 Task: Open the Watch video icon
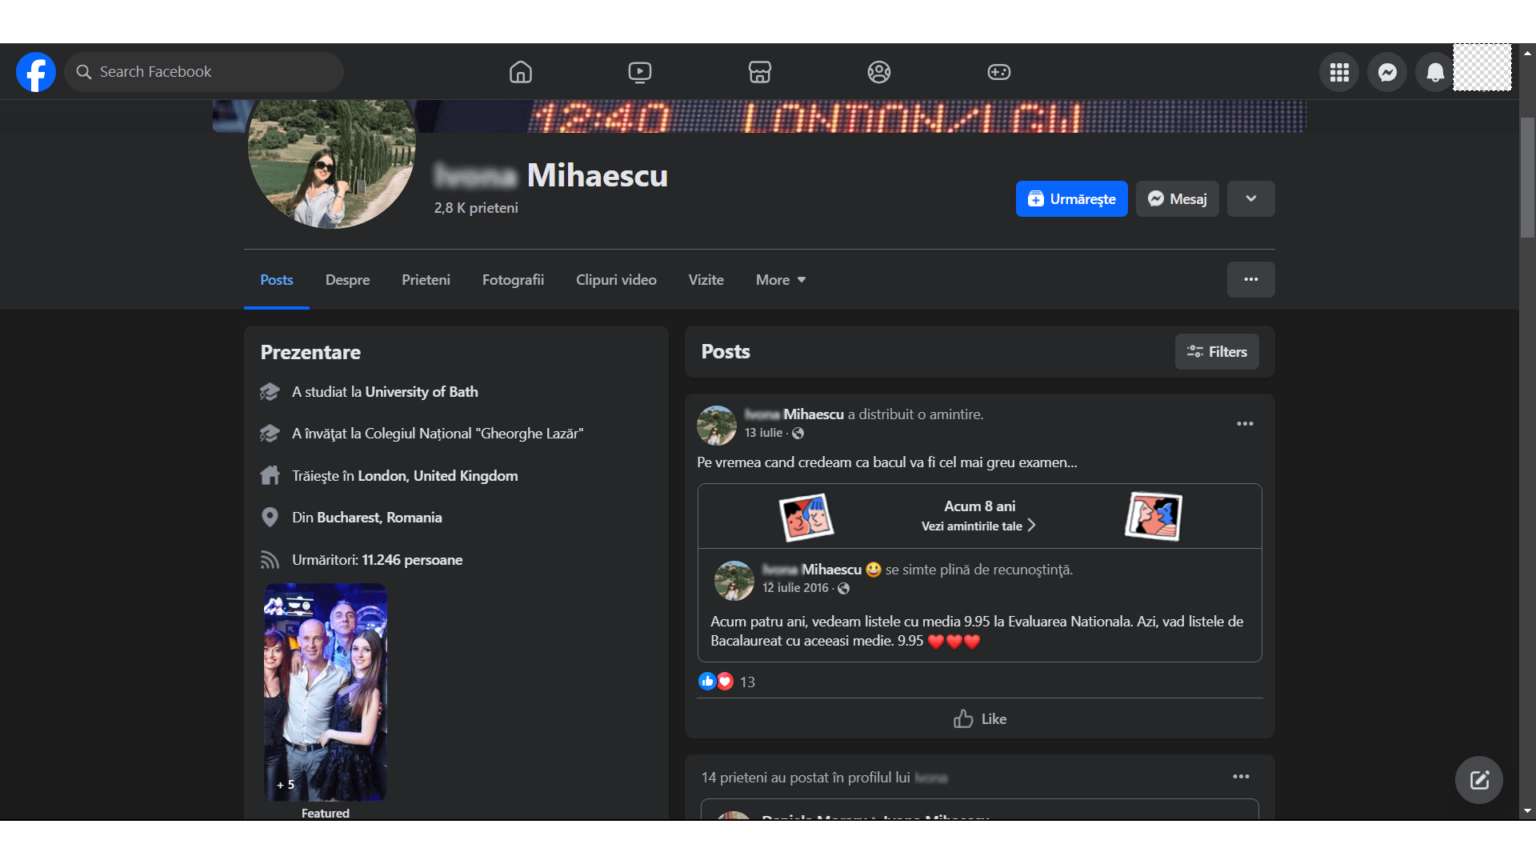coord(640,72)
